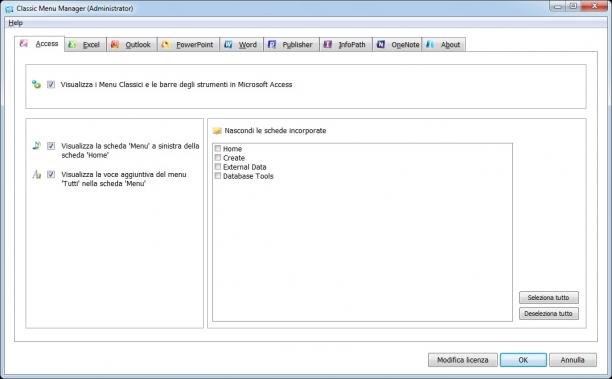Open the OneNote tab

397,44
